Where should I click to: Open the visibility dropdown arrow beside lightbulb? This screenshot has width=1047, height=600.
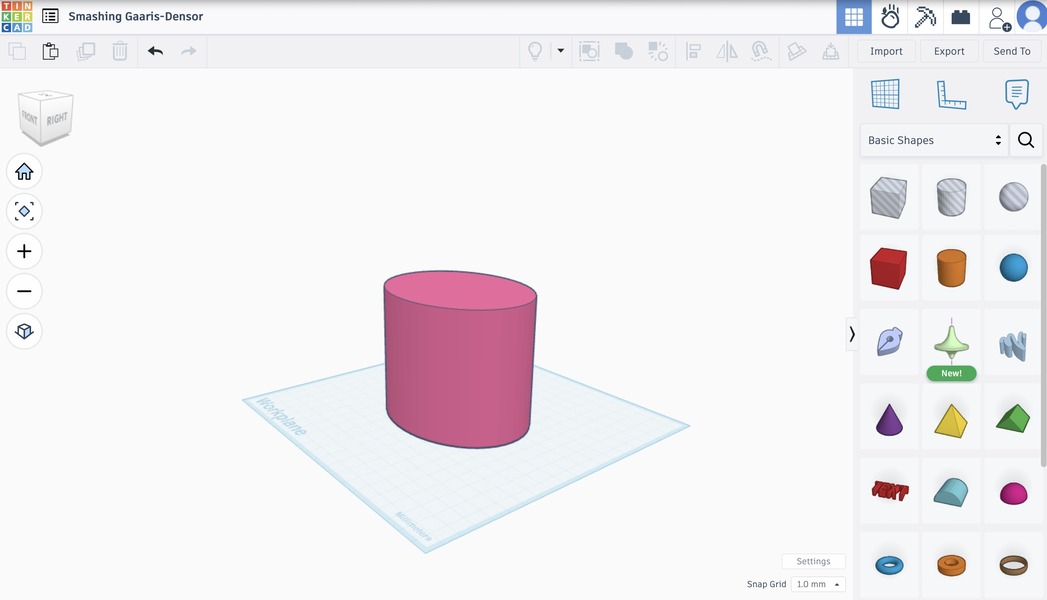(560, 51)
